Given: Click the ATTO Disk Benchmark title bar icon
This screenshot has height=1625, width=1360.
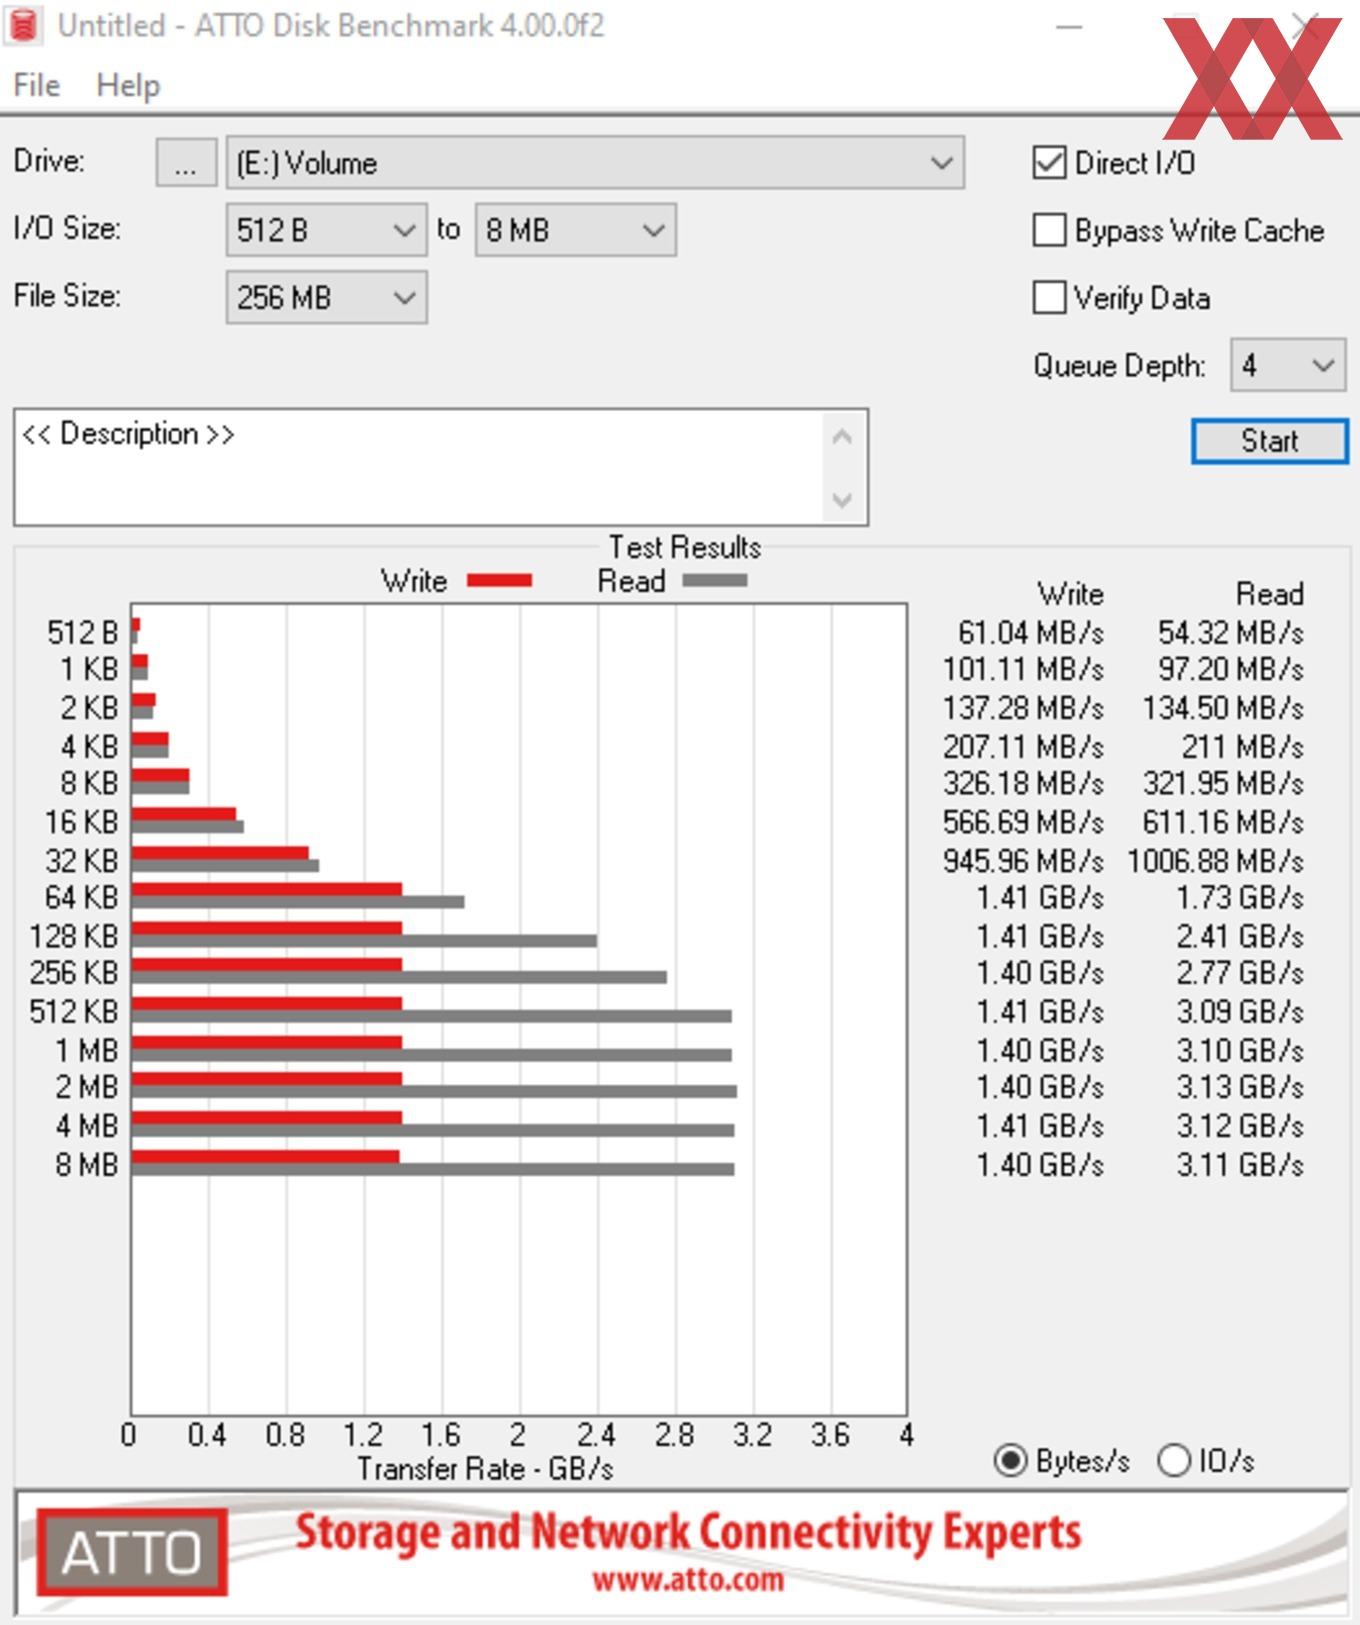Looking at the screenshot, I should coord(22,25).
